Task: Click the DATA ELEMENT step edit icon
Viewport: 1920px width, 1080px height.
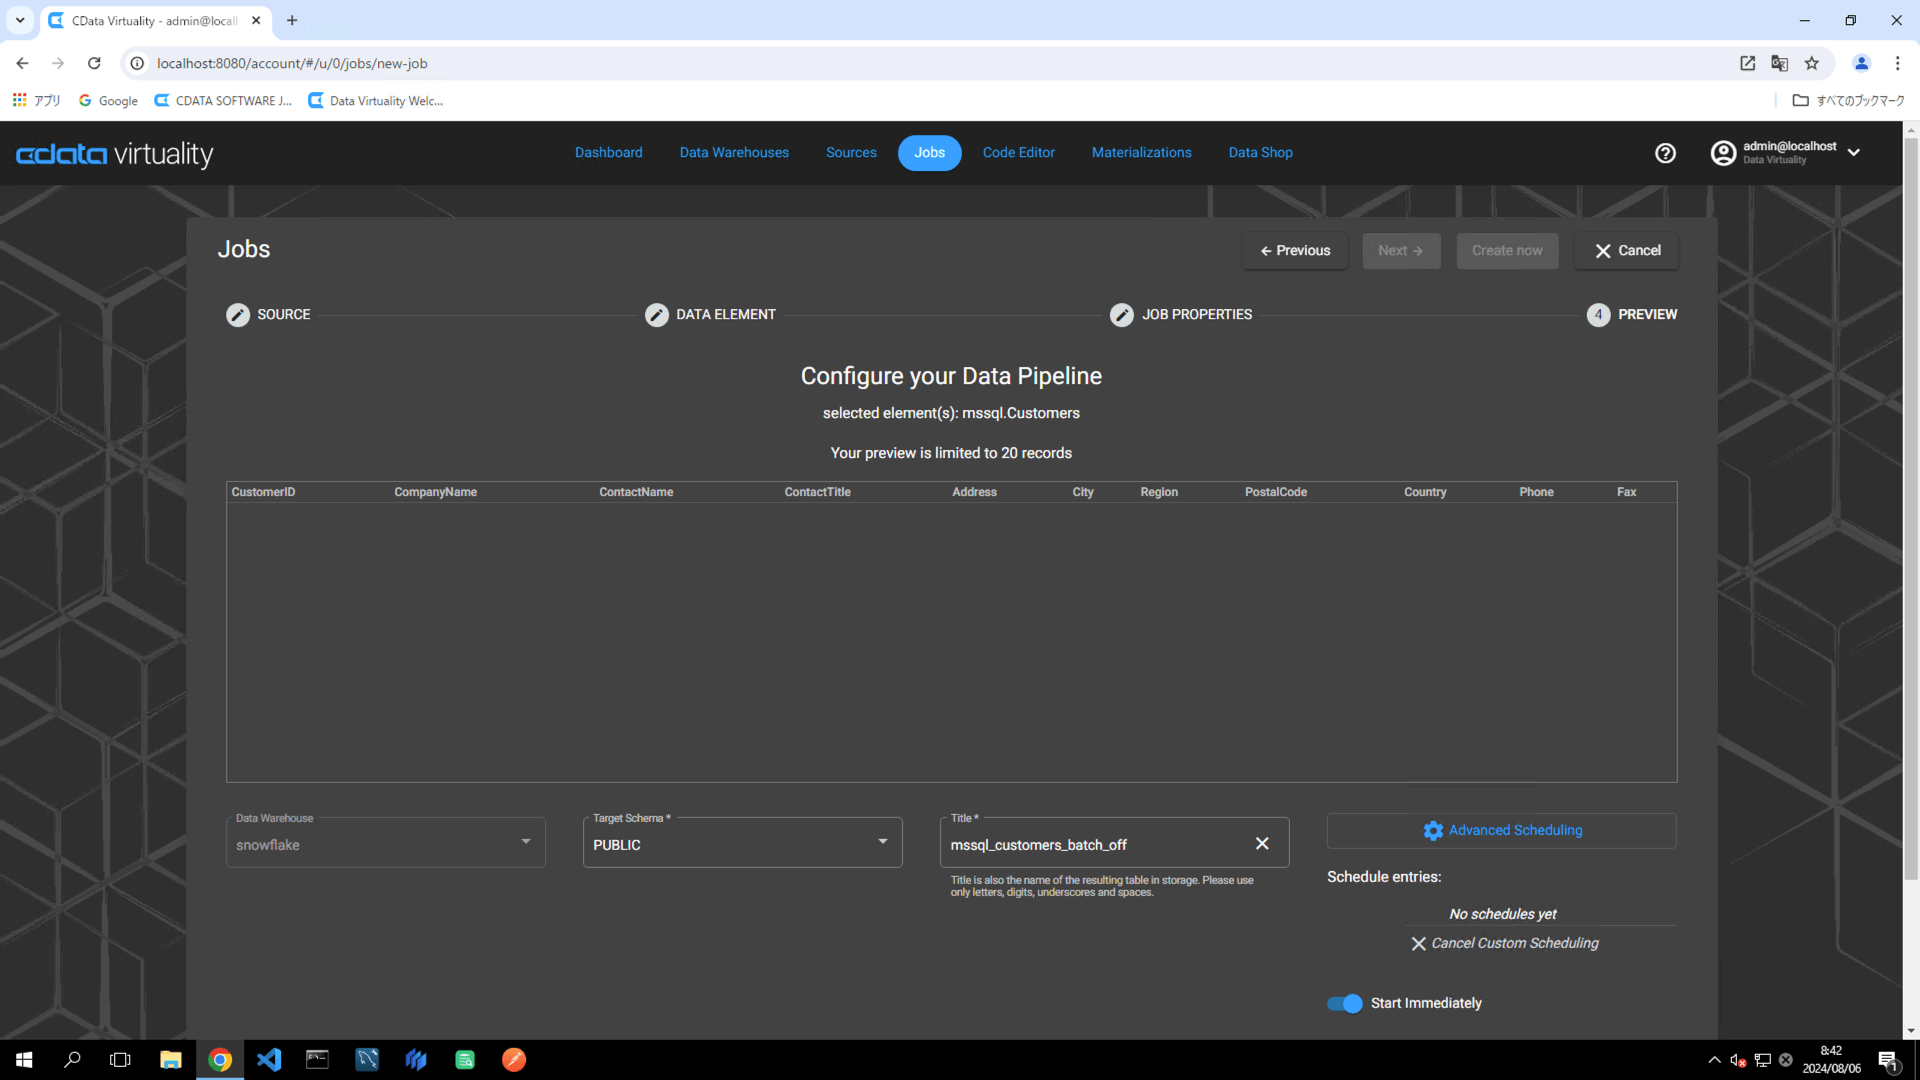Action: (x=656, y=315)
